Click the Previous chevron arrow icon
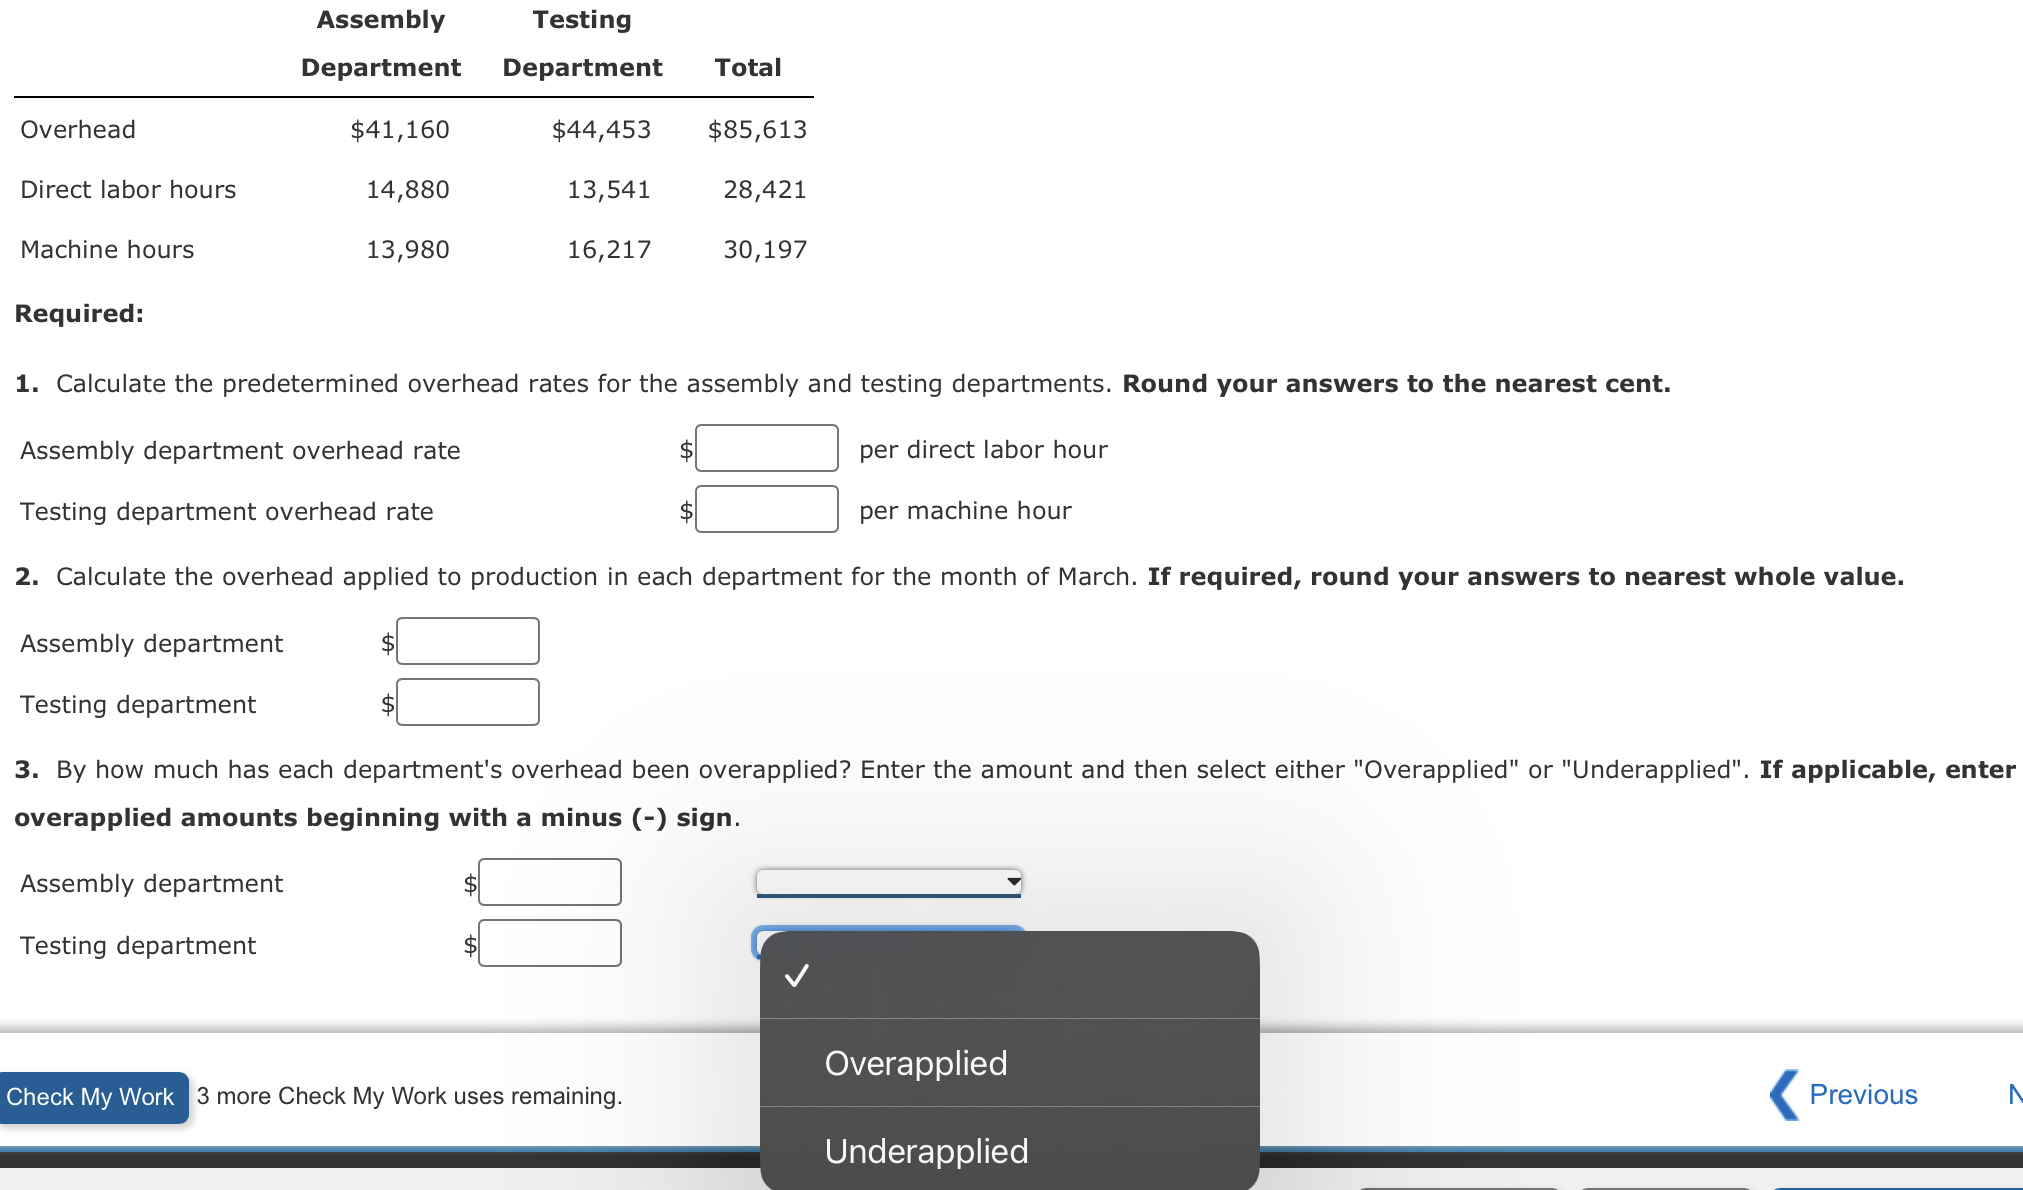Screen dimensions: 2023x1190 [x=1784, y=1095]
